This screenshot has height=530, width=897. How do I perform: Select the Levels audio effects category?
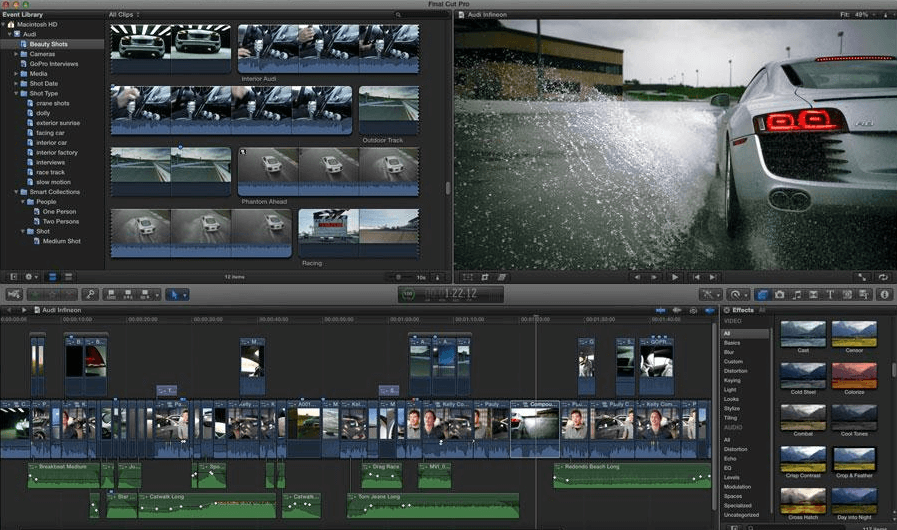point(732,477)
